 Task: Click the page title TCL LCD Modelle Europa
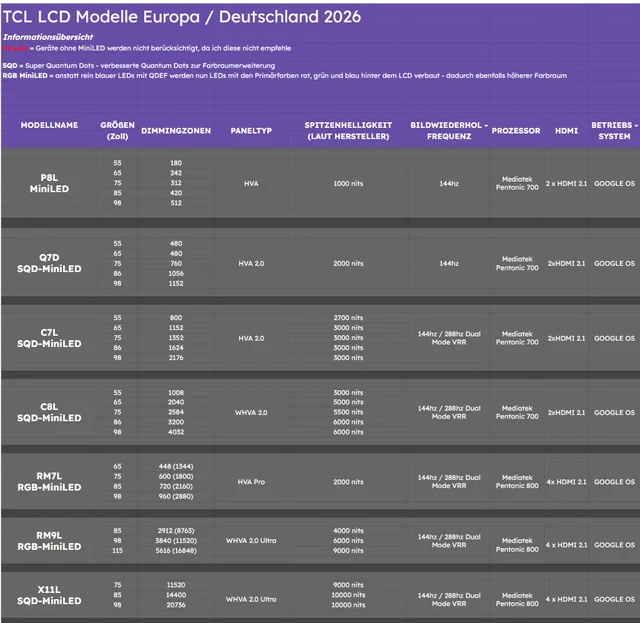coord(182,17)
